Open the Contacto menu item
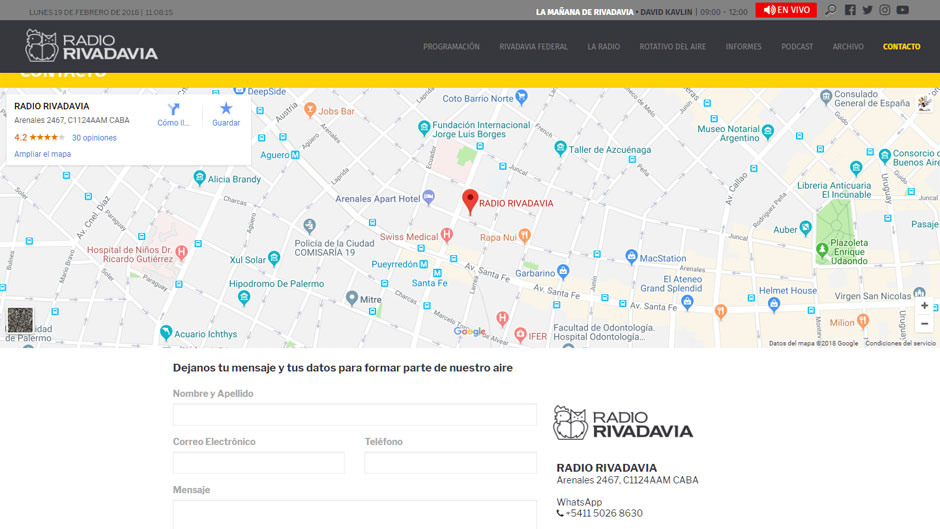Image resolution: width=940 pixels, height=529 pixels. click(902, 47)
